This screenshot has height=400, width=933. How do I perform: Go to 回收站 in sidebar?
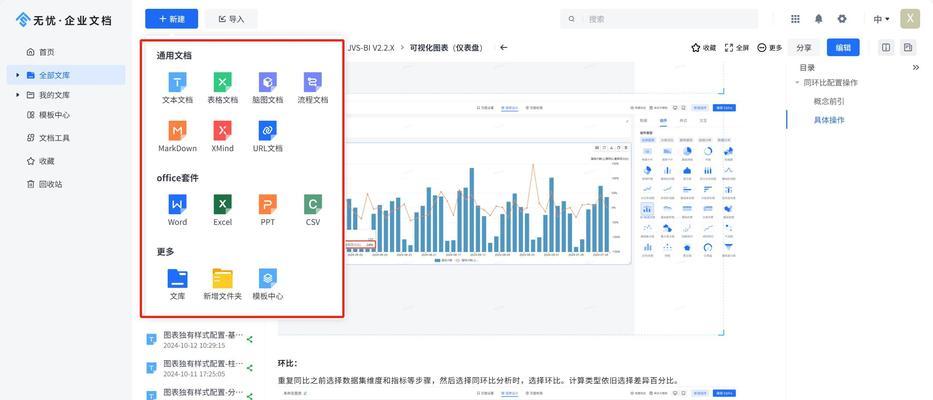click(50, 184)
